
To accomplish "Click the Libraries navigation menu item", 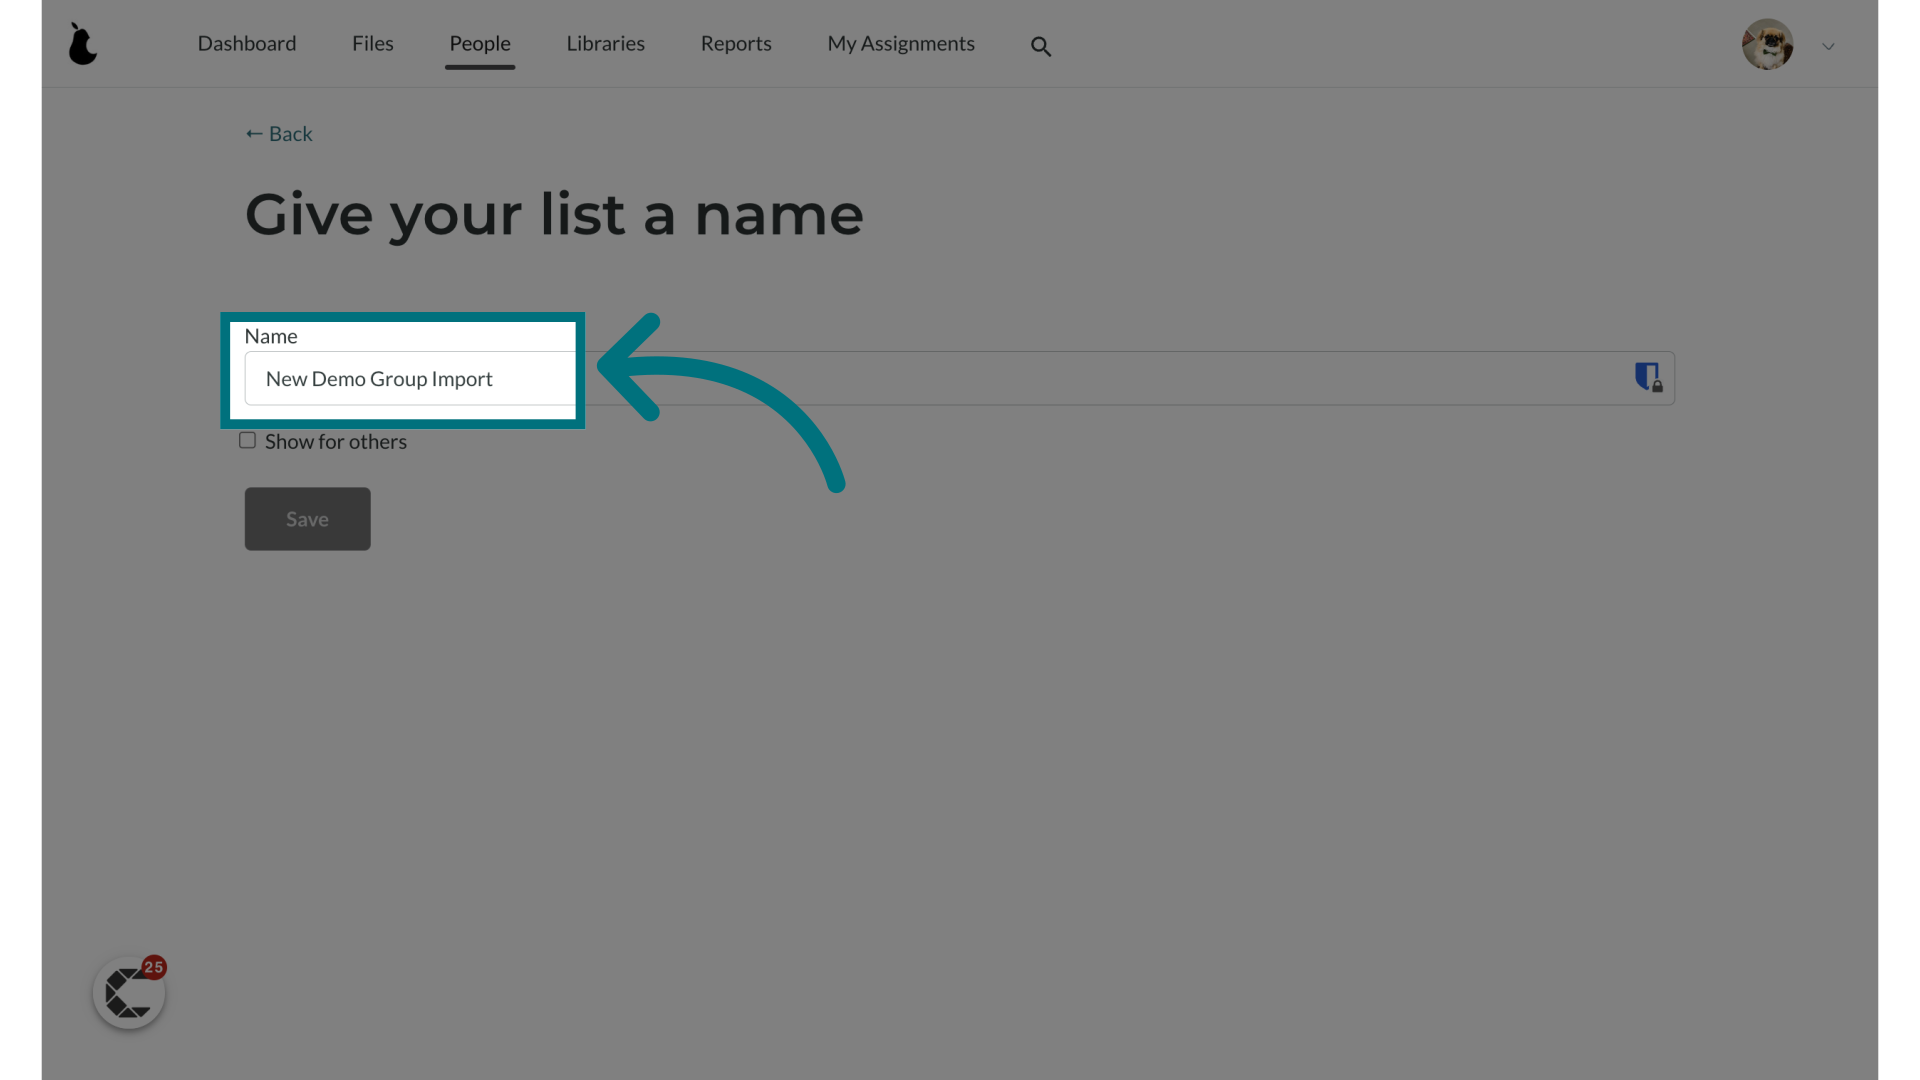I will click(x=605, y=42).
